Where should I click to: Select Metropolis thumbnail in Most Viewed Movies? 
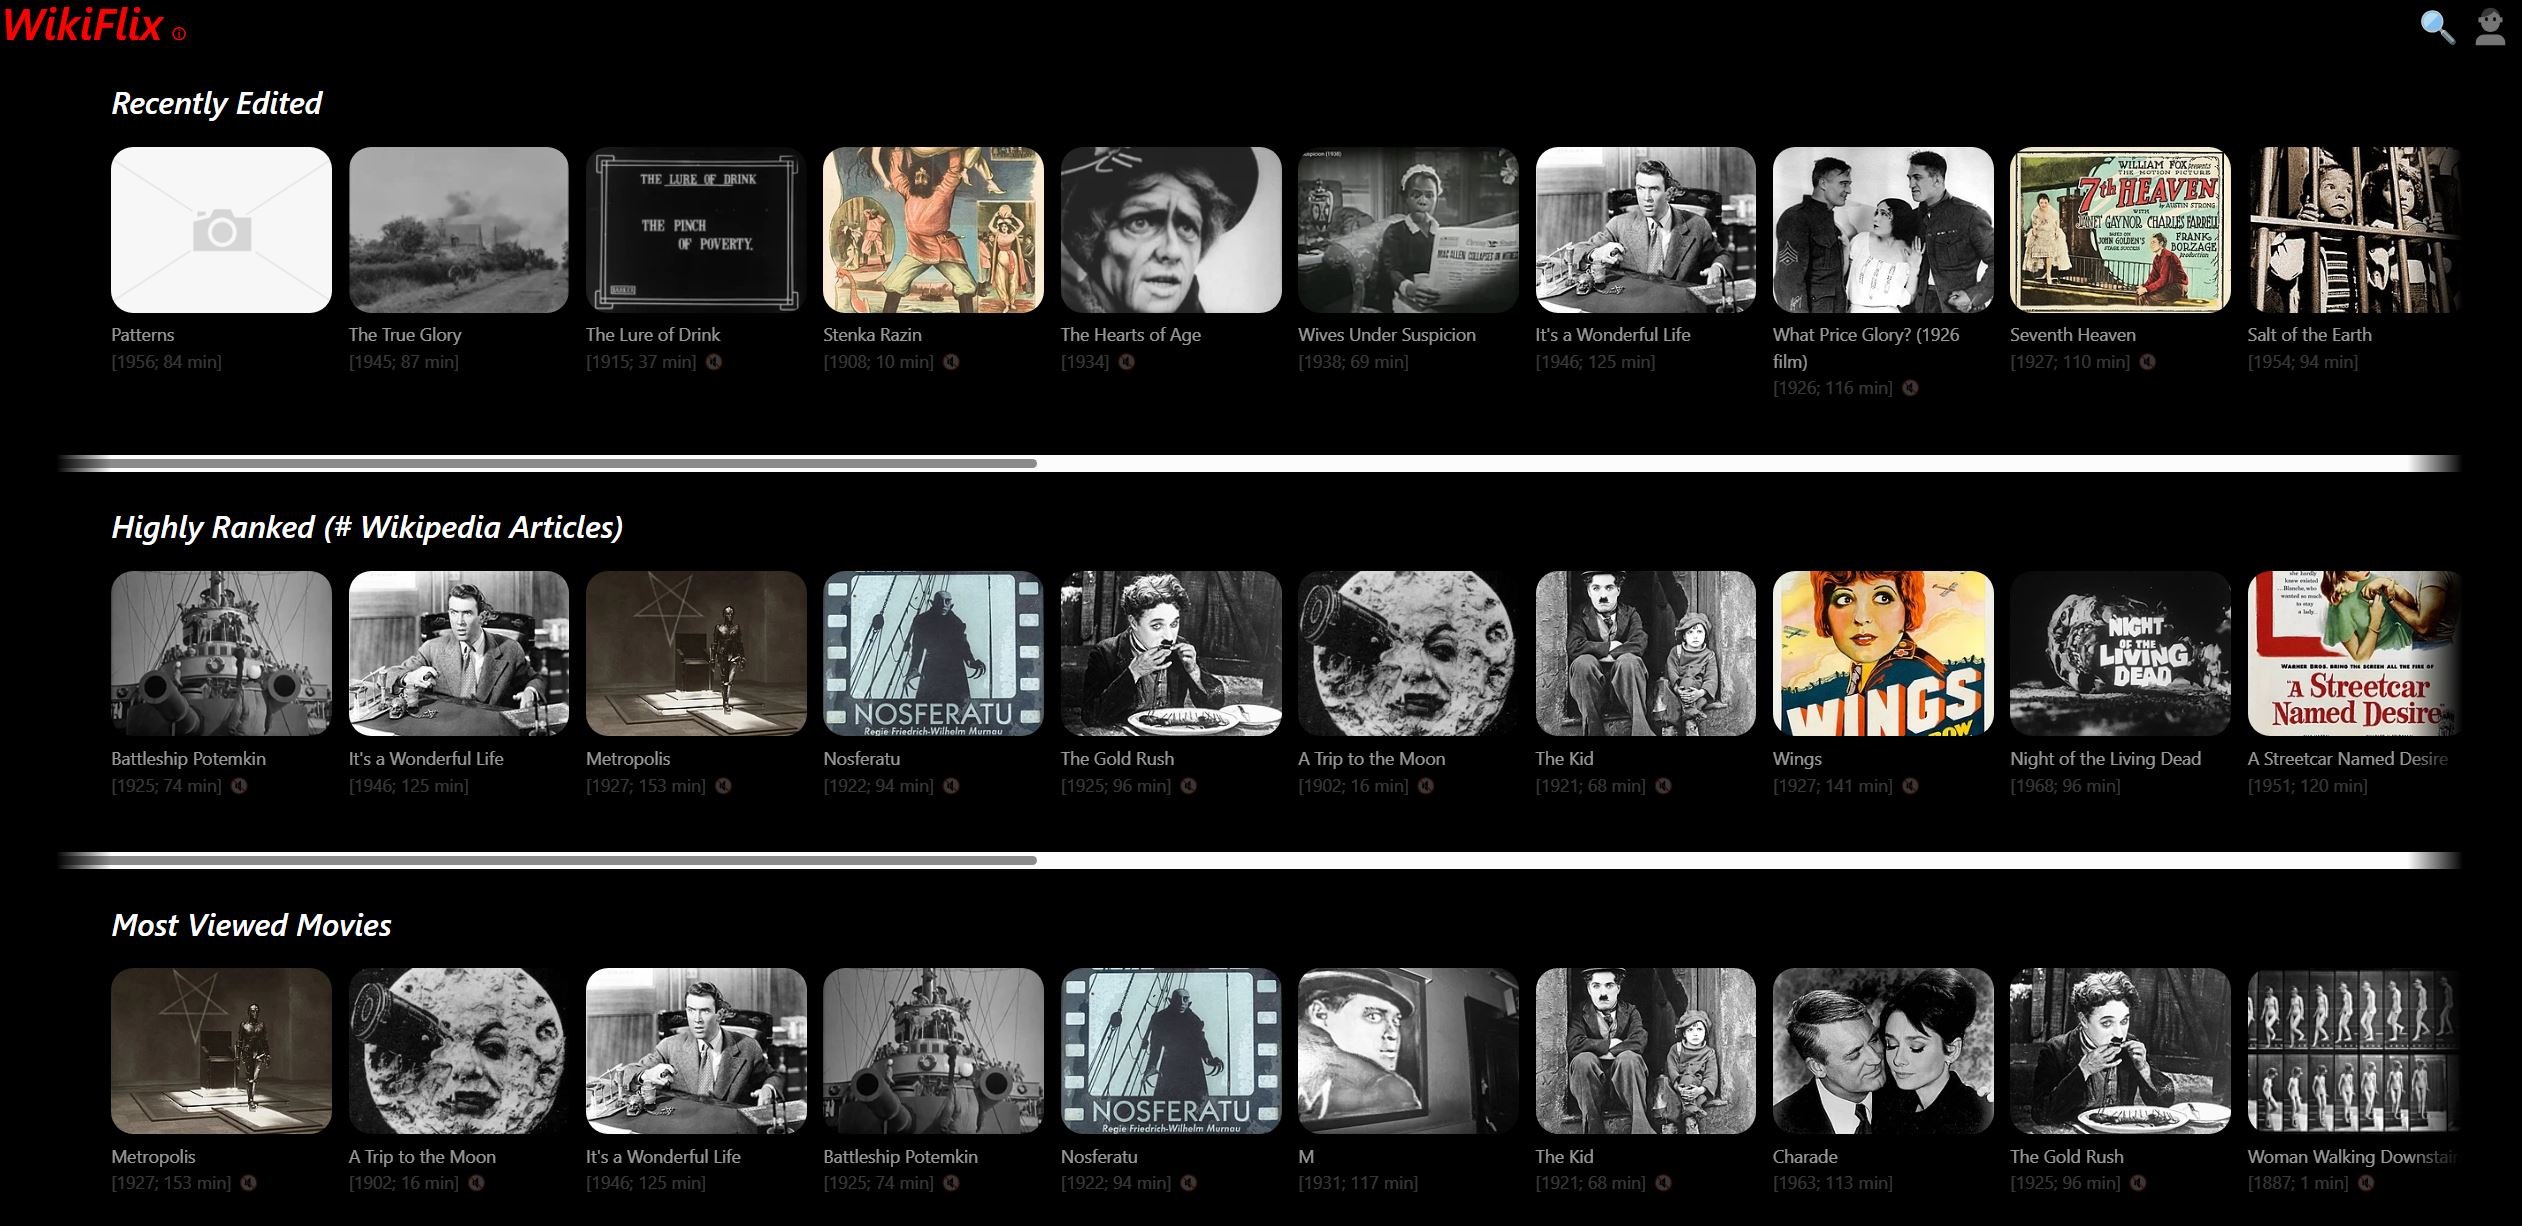[221, 1051]
